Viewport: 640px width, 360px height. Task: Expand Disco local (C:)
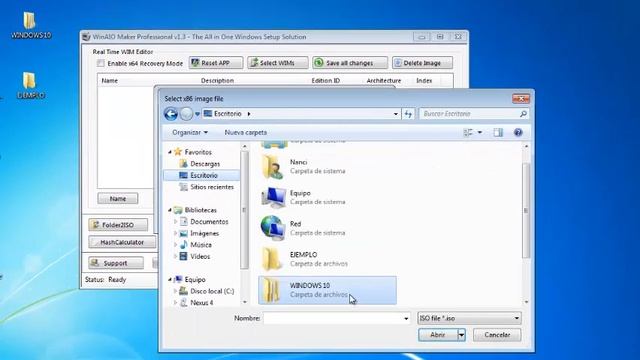[176, 291]
